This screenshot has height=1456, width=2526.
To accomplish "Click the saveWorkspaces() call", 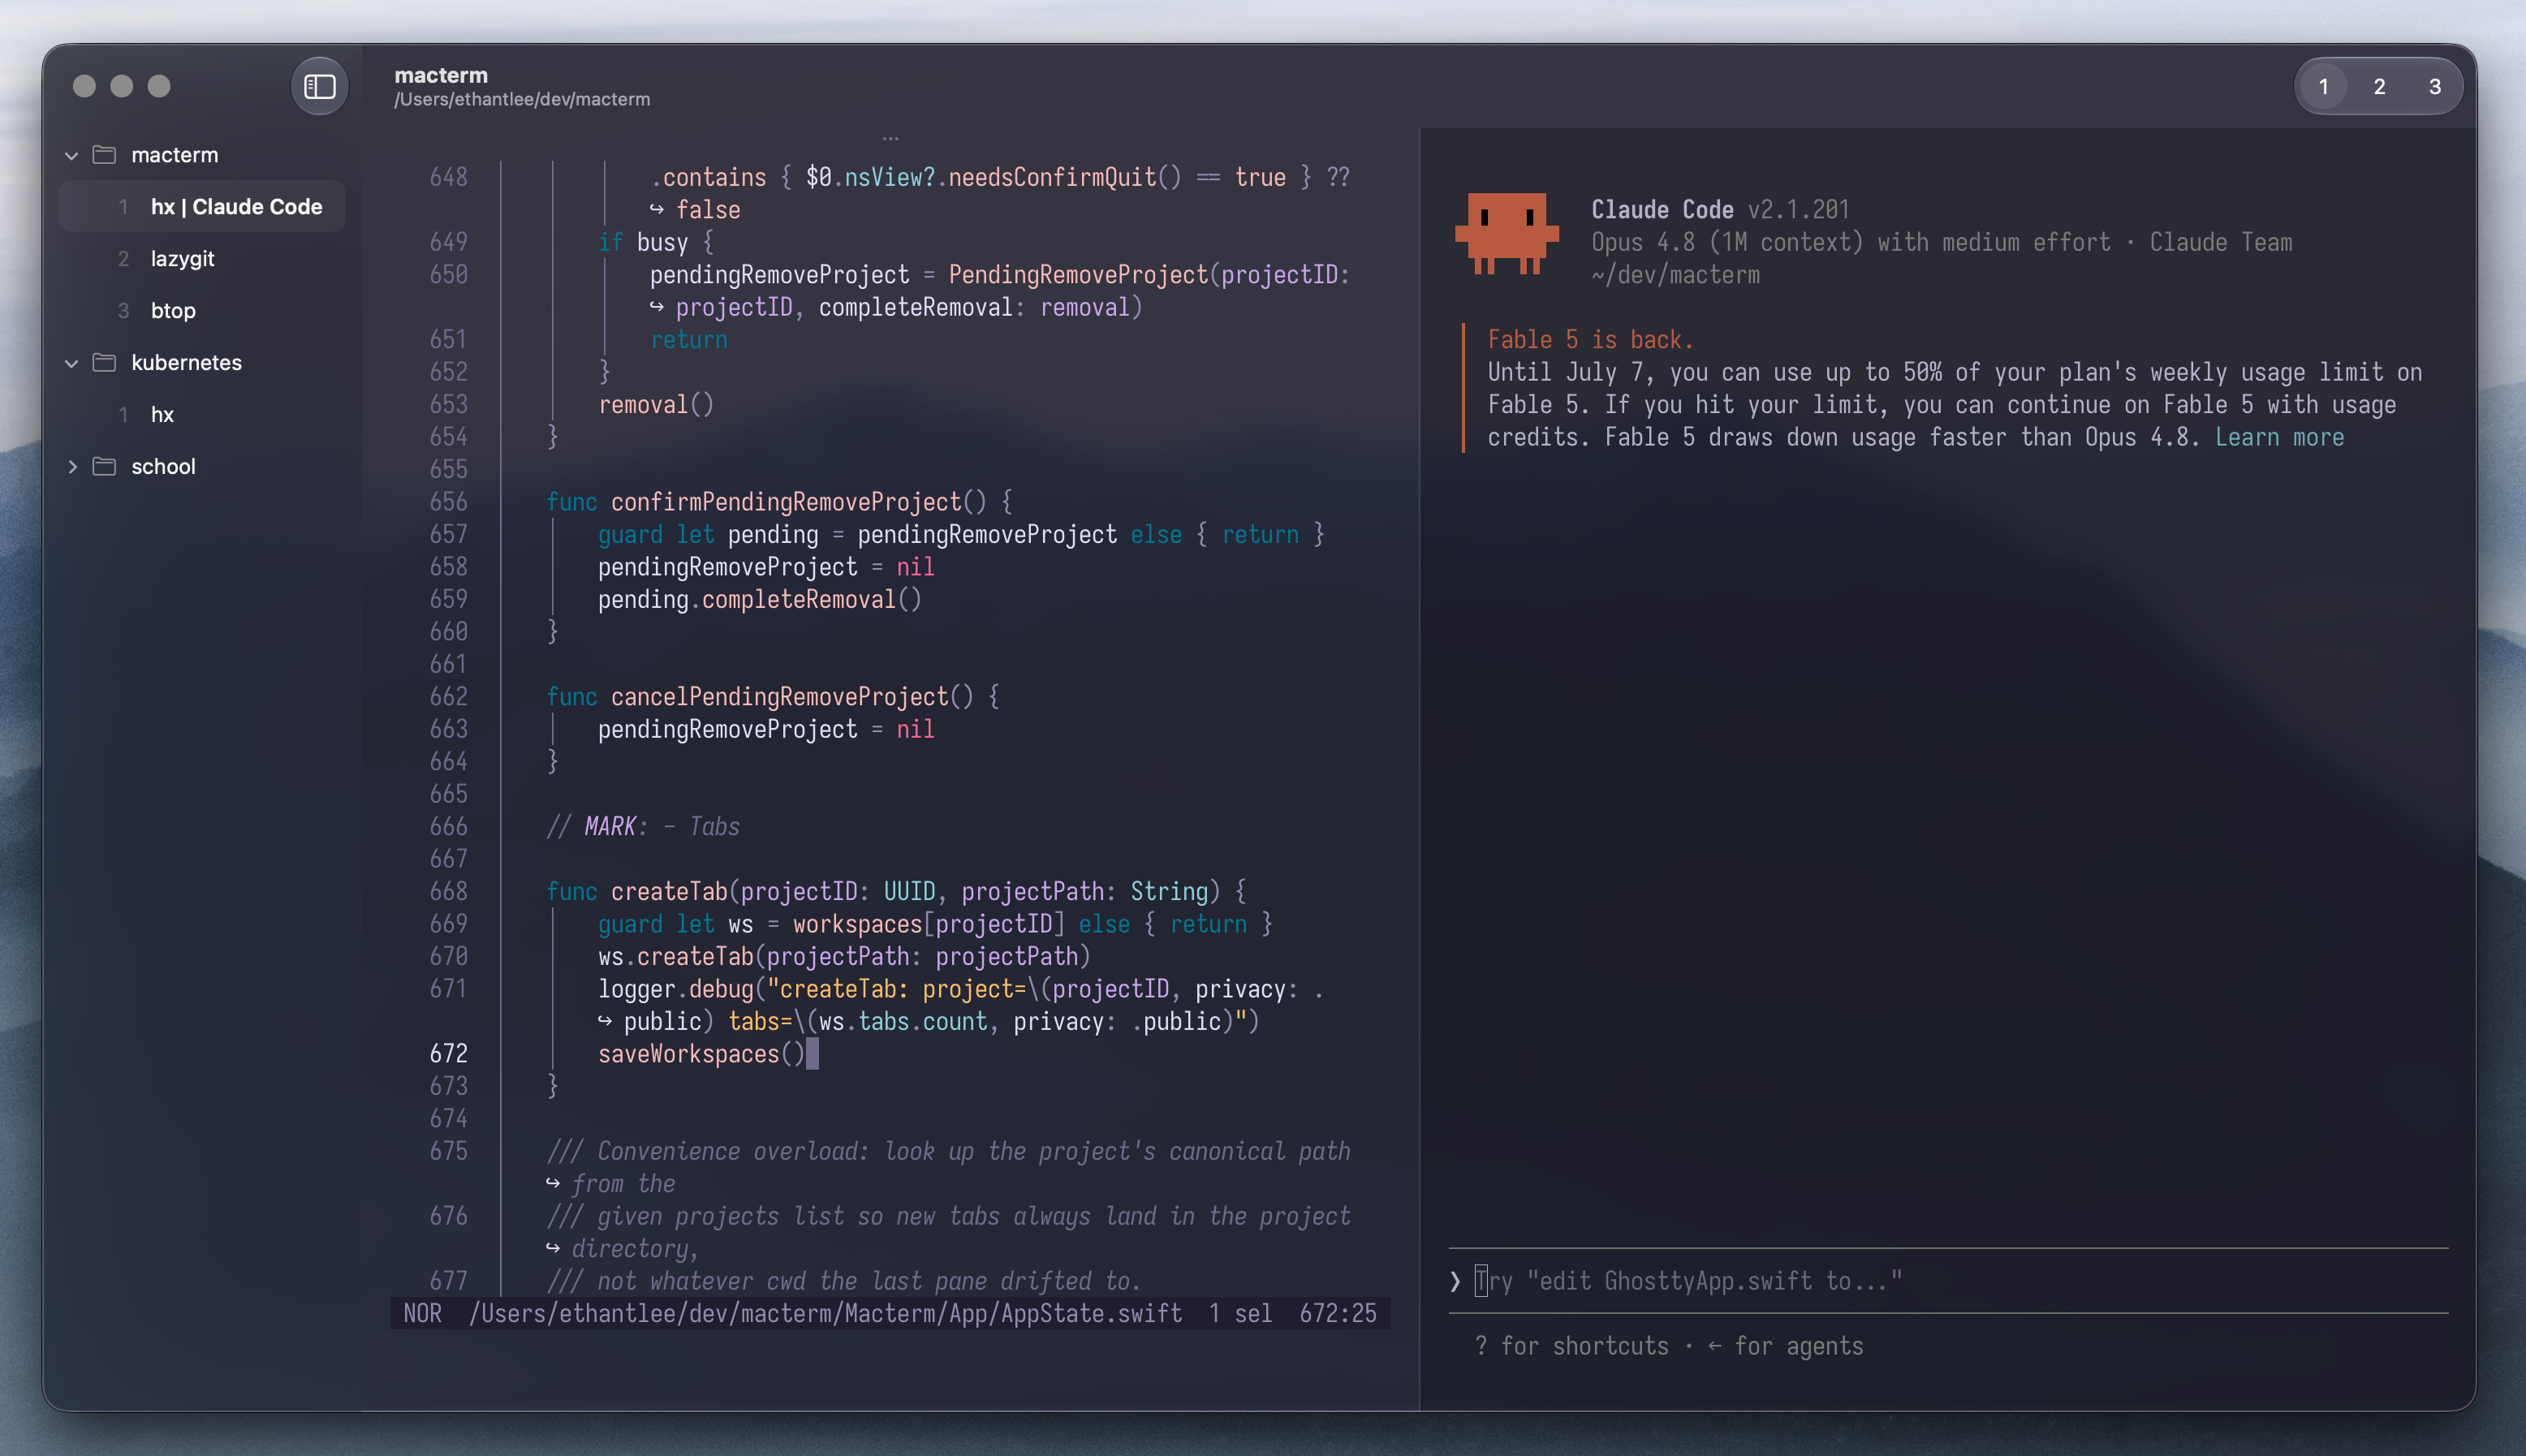I will 701,1054.
